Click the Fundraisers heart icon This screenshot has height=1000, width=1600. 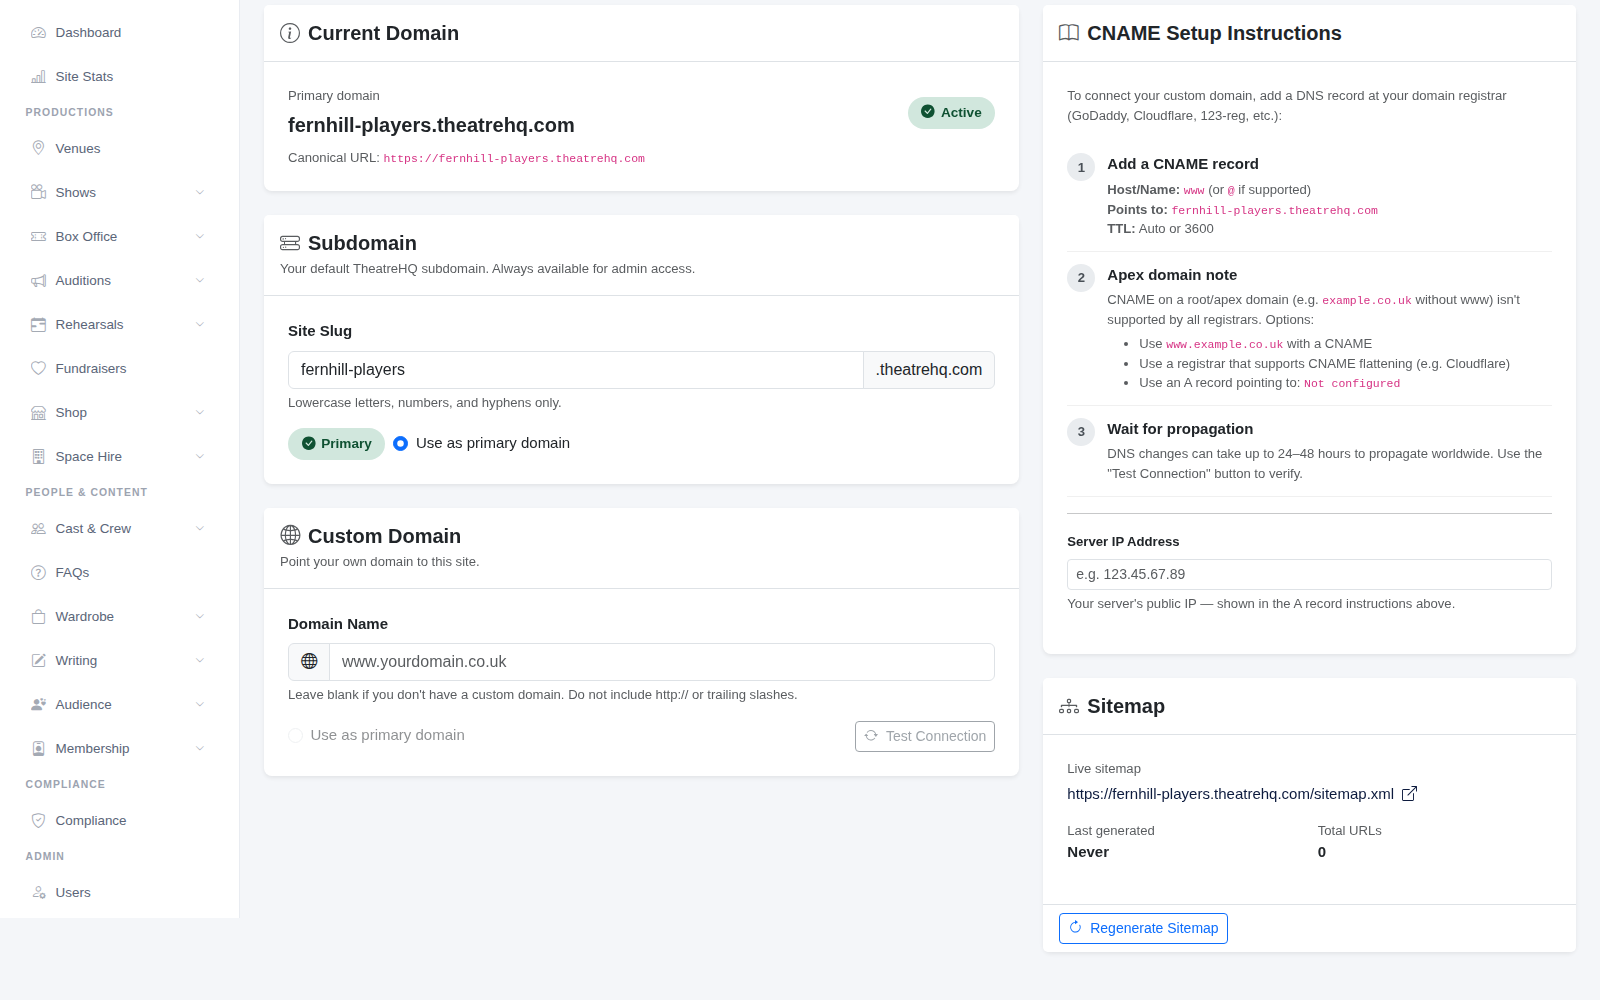pyautogui.click(x=38, y=369)
